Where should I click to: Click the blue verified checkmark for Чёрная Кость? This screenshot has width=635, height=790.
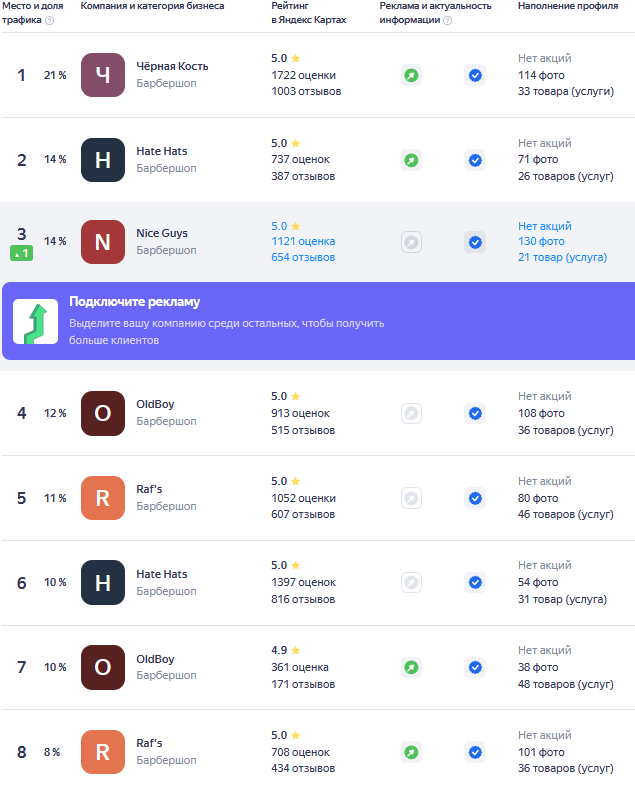tap(475, 75)
